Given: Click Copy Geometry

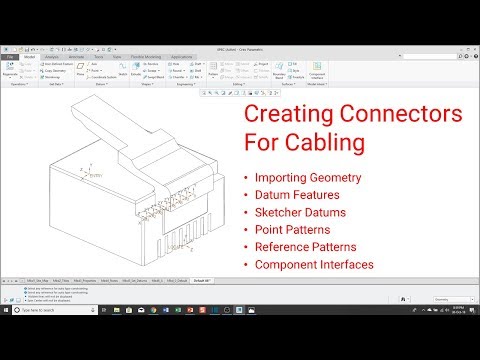Looking at the screenshot, I should [53, 71].
